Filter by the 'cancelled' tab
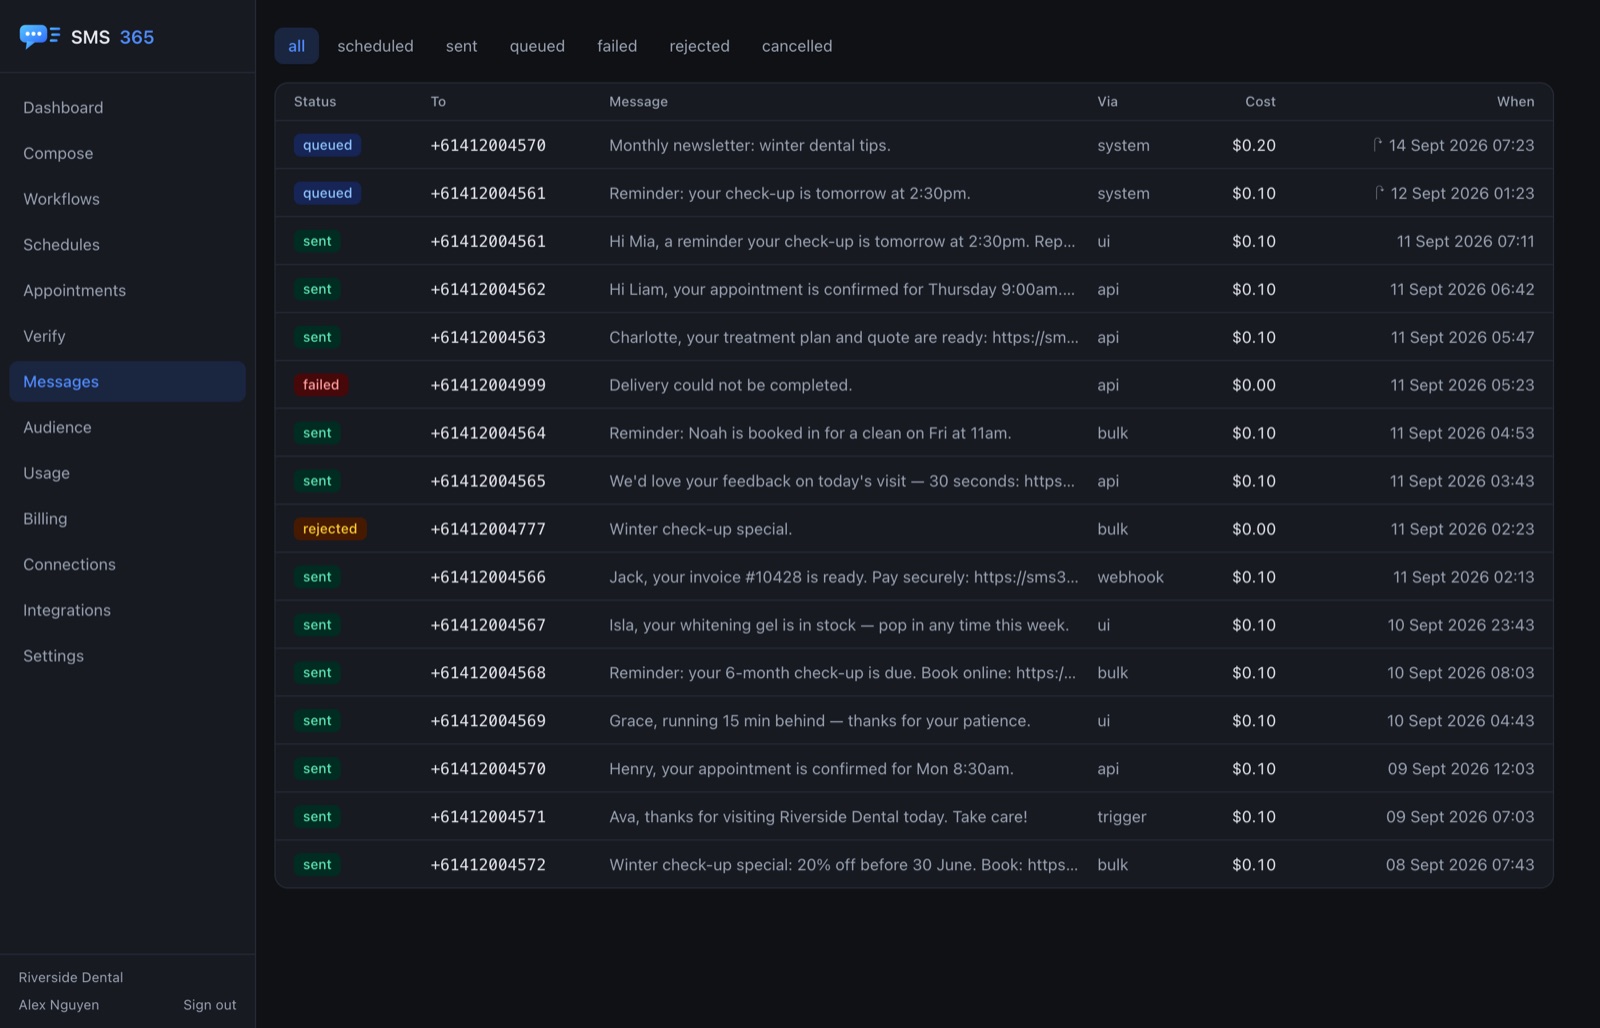 [797, 46]
